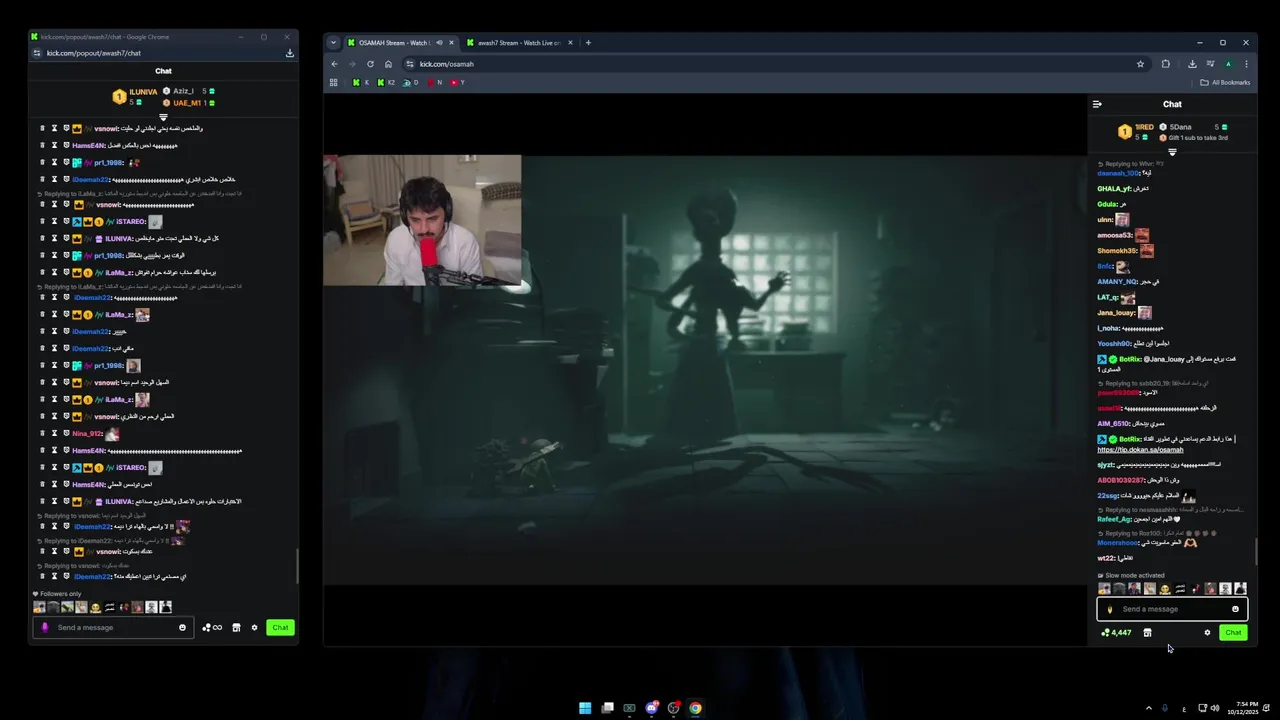View site information icon left of kick.com/osamah
The image size is (1280, 720).
coord(411,64)
